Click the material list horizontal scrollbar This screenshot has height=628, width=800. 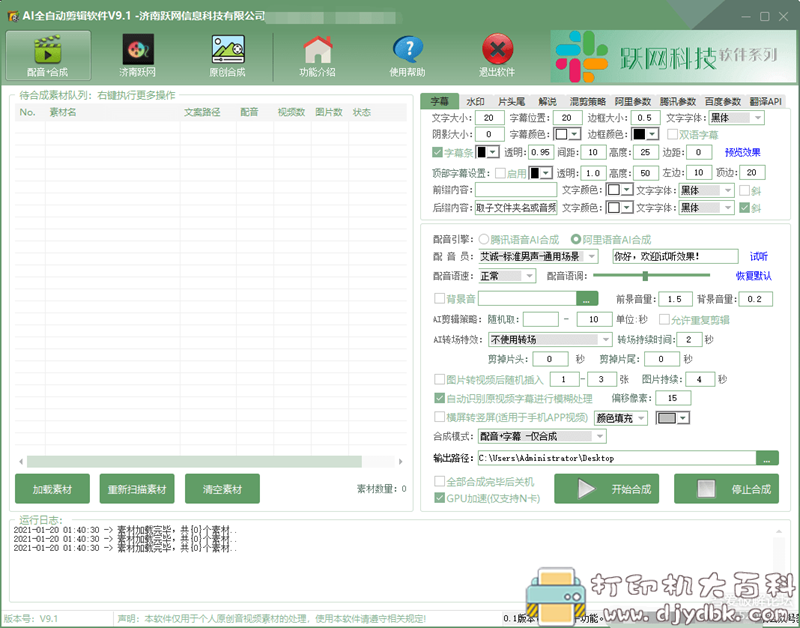pyautogui.click(x=194, y=462)
